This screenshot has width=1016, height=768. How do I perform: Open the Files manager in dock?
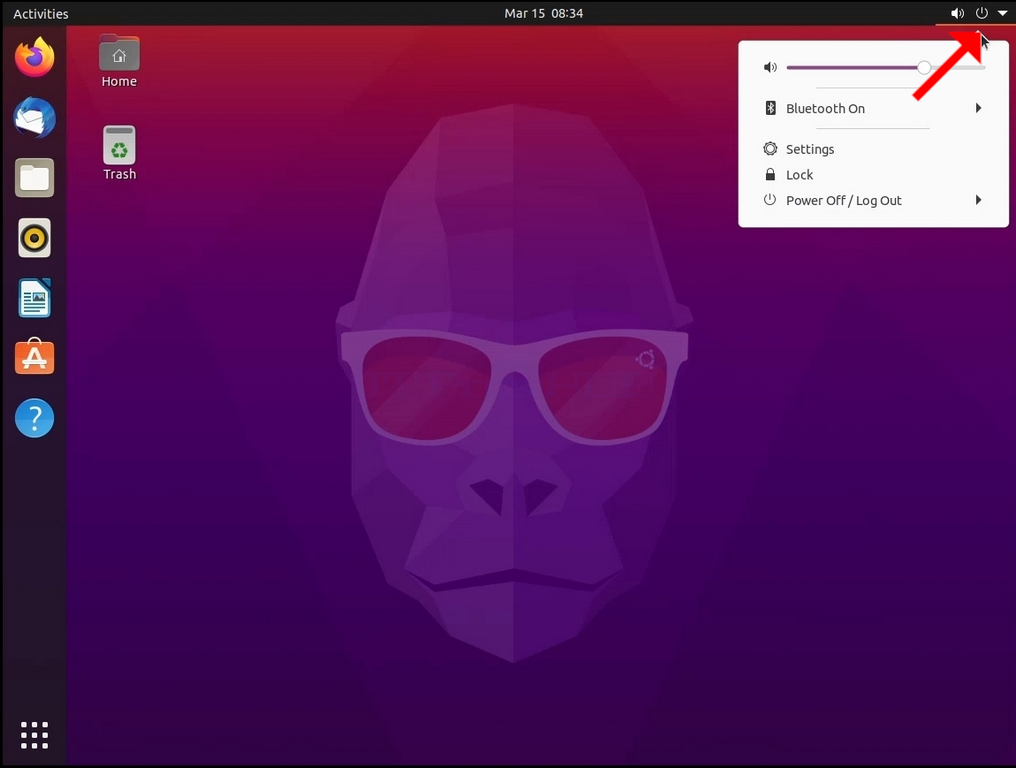click(34, 178)
